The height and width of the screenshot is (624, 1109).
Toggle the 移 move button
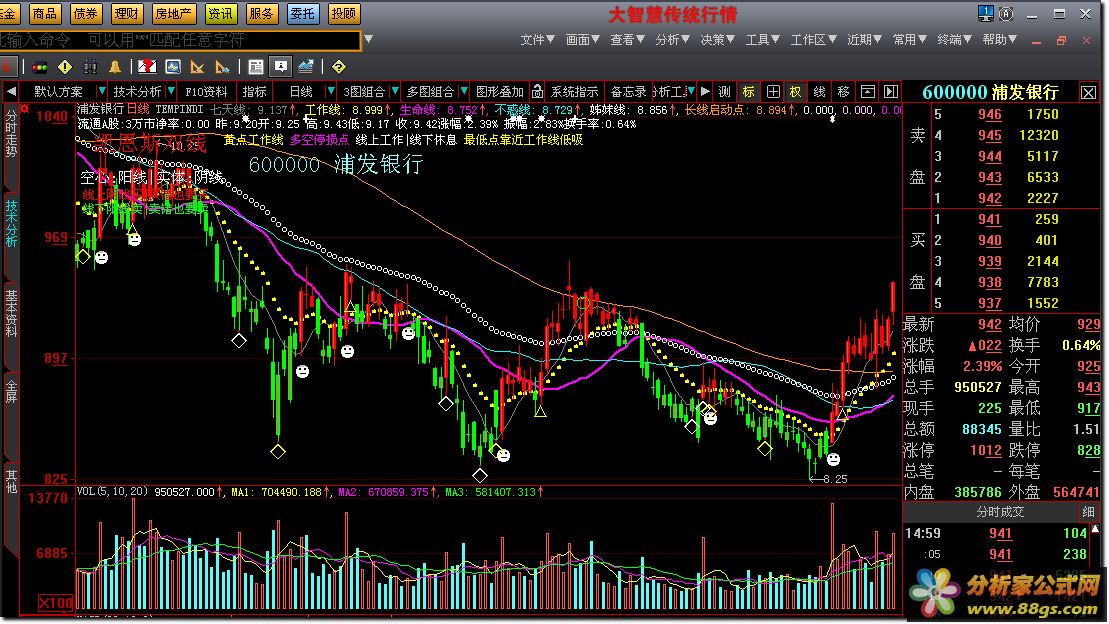tap(843, 92)
